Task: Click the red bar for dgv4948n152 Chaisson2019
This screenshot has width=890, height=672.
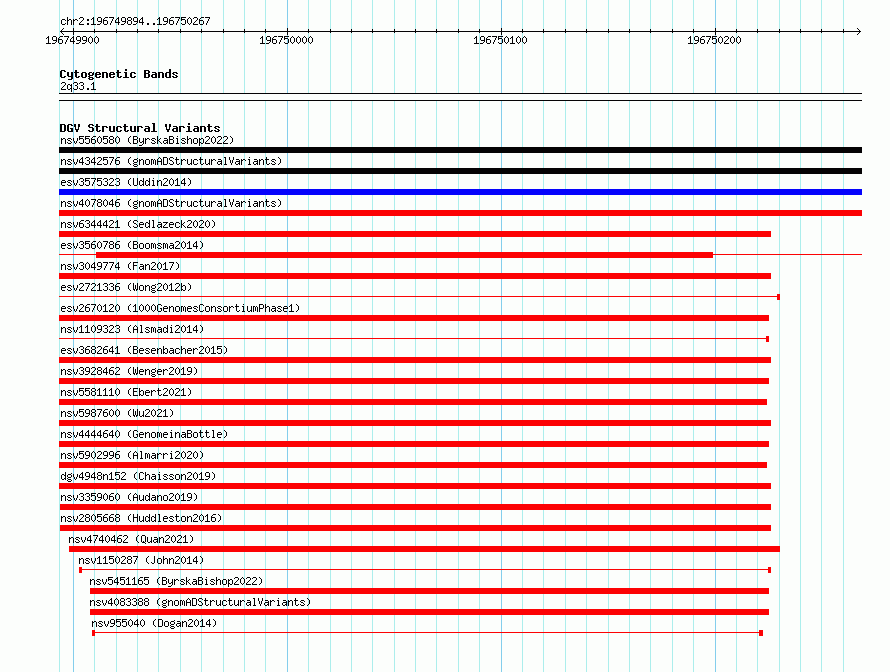Action: 415,486
